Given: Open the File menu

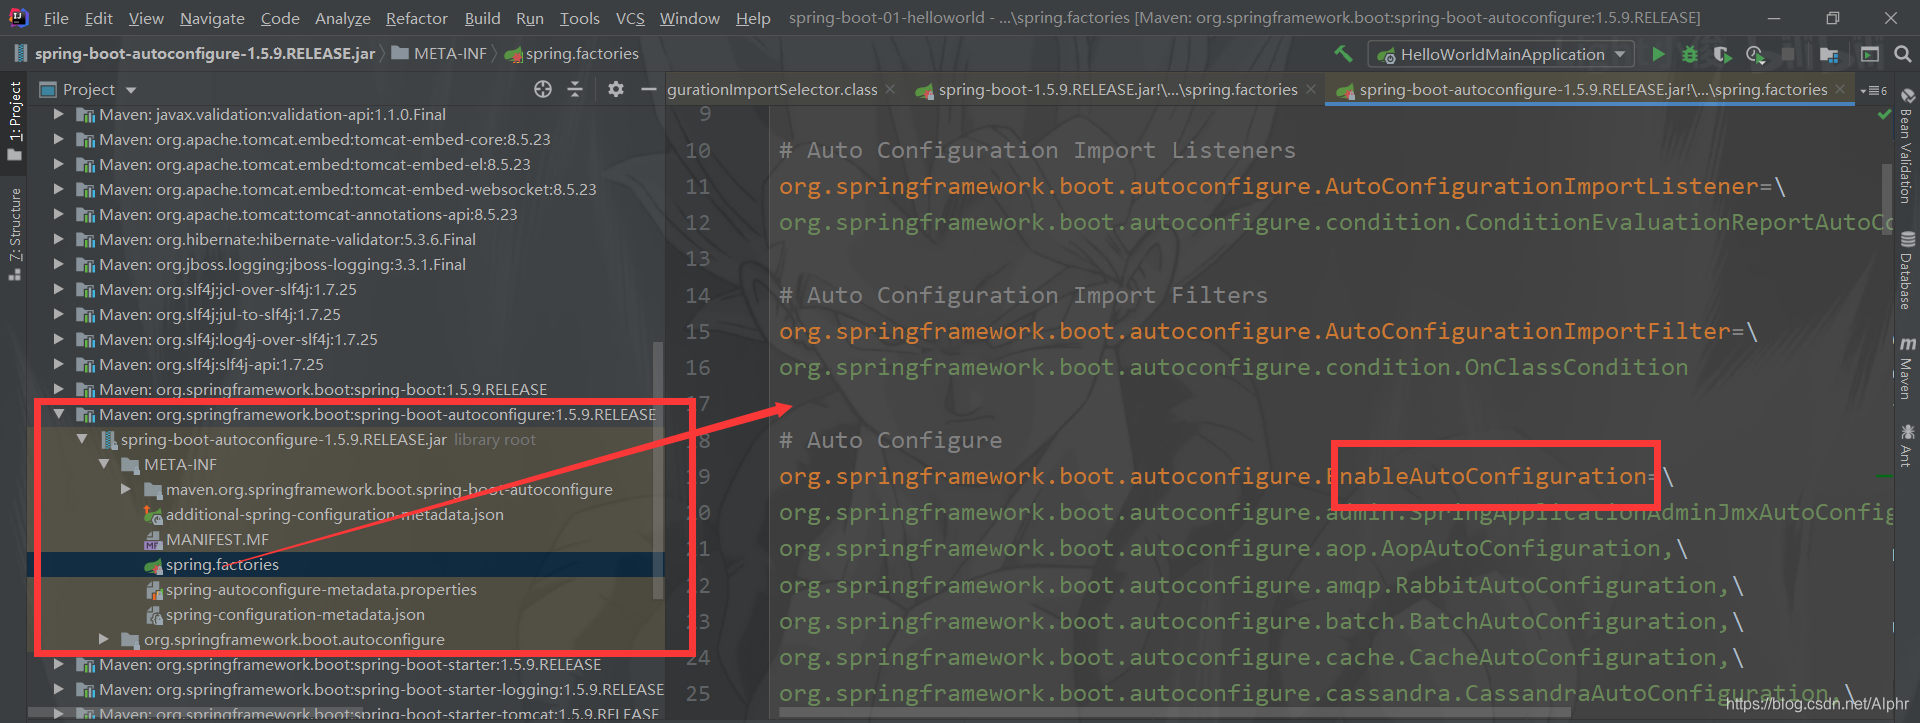Looking at the screenshot, I should pyautogui.click(x=56, y=18).
